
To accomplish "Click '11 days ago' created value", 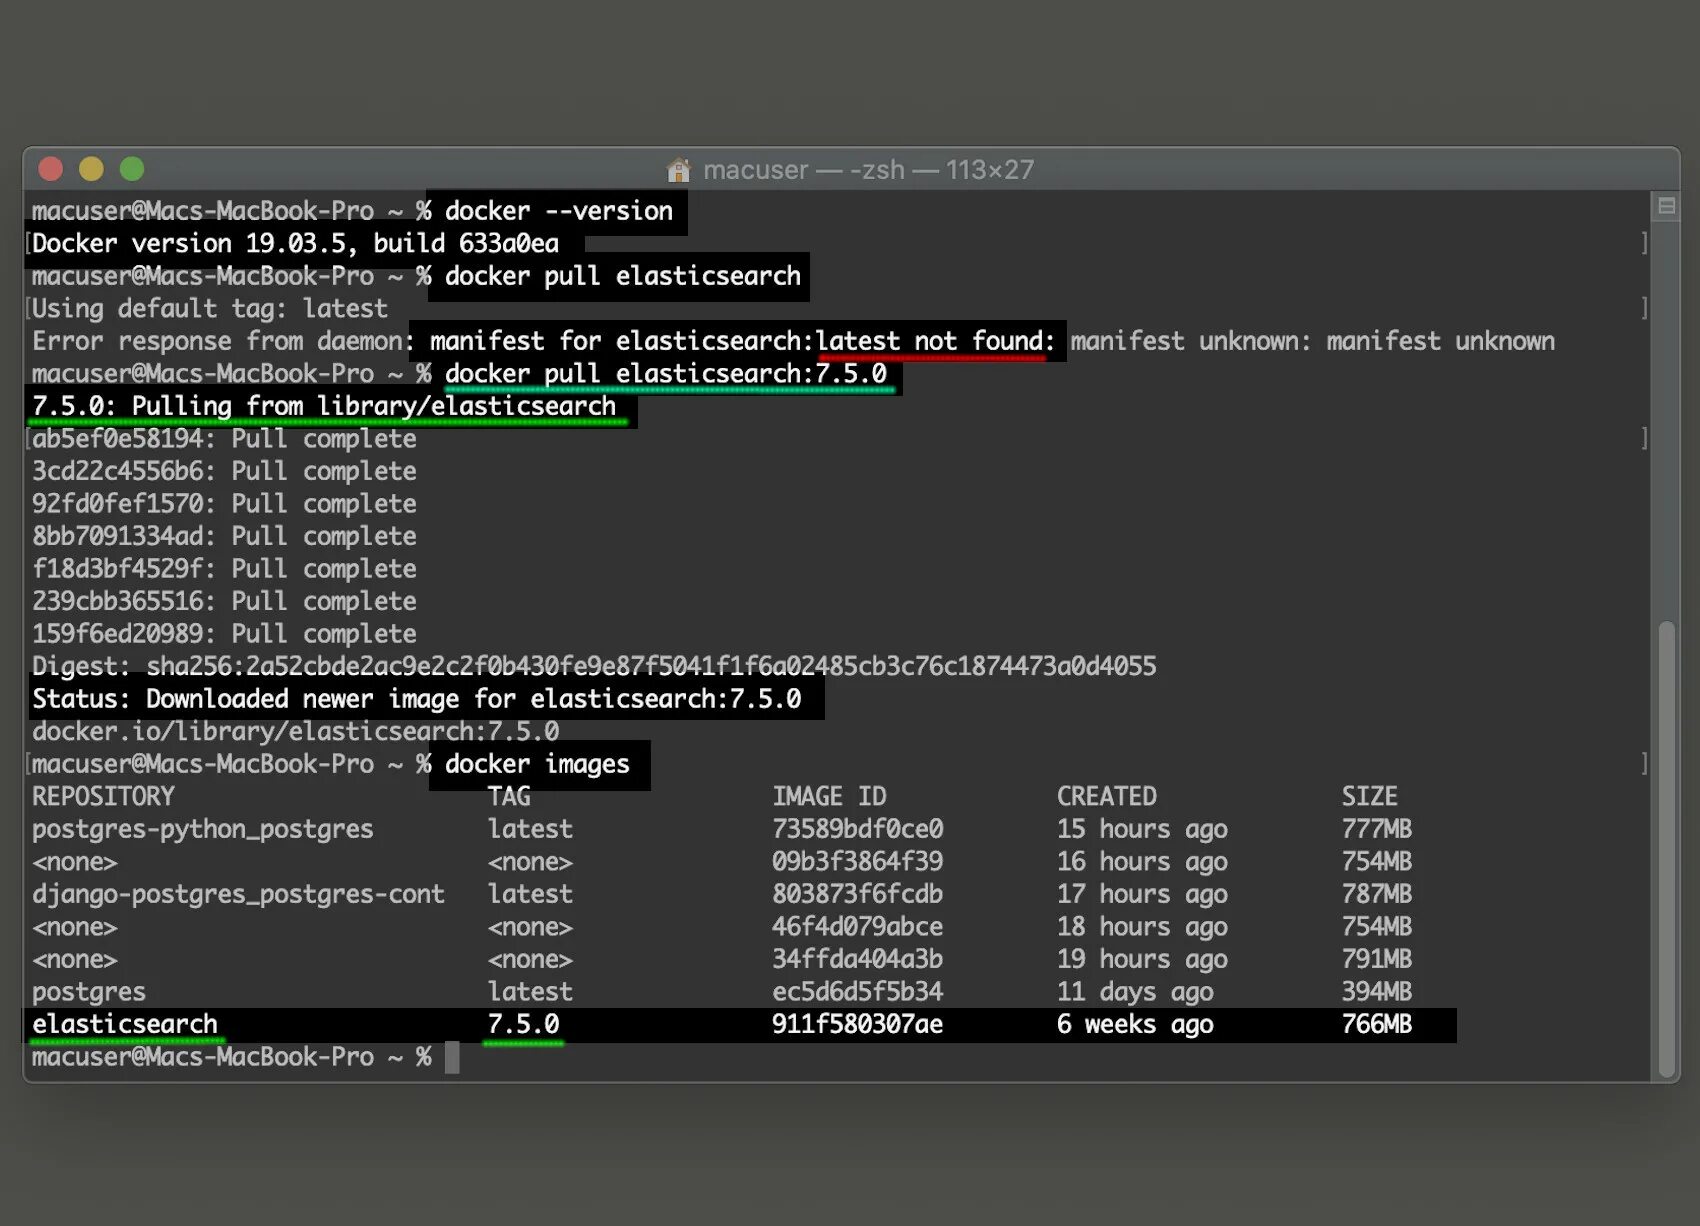I will pyautogui.click(x=1135, y=992).
